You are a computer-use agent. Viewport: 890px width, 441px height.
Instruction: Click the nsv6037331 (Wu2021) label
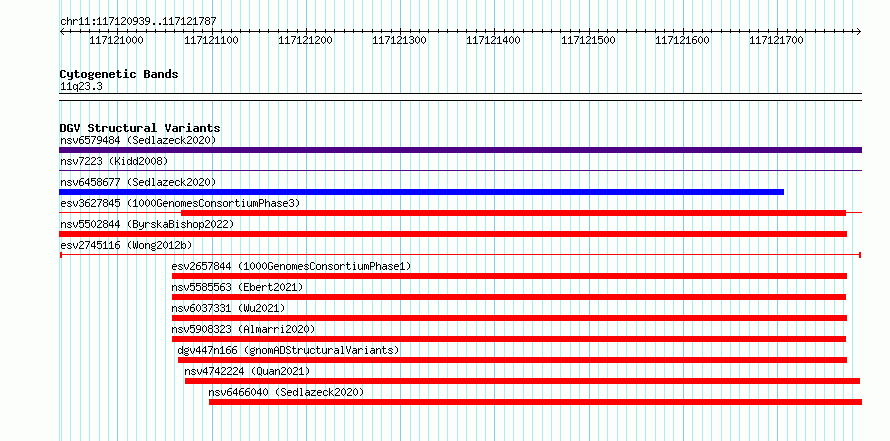pyautogui.click(x=228, y=308)
